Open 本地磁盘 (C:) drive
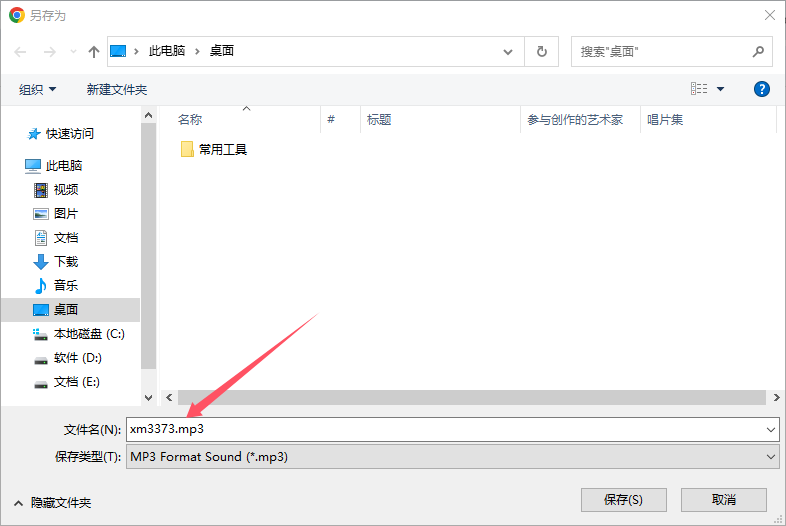Viewport: 786px width, 526px height. click(x=88, y=333)
